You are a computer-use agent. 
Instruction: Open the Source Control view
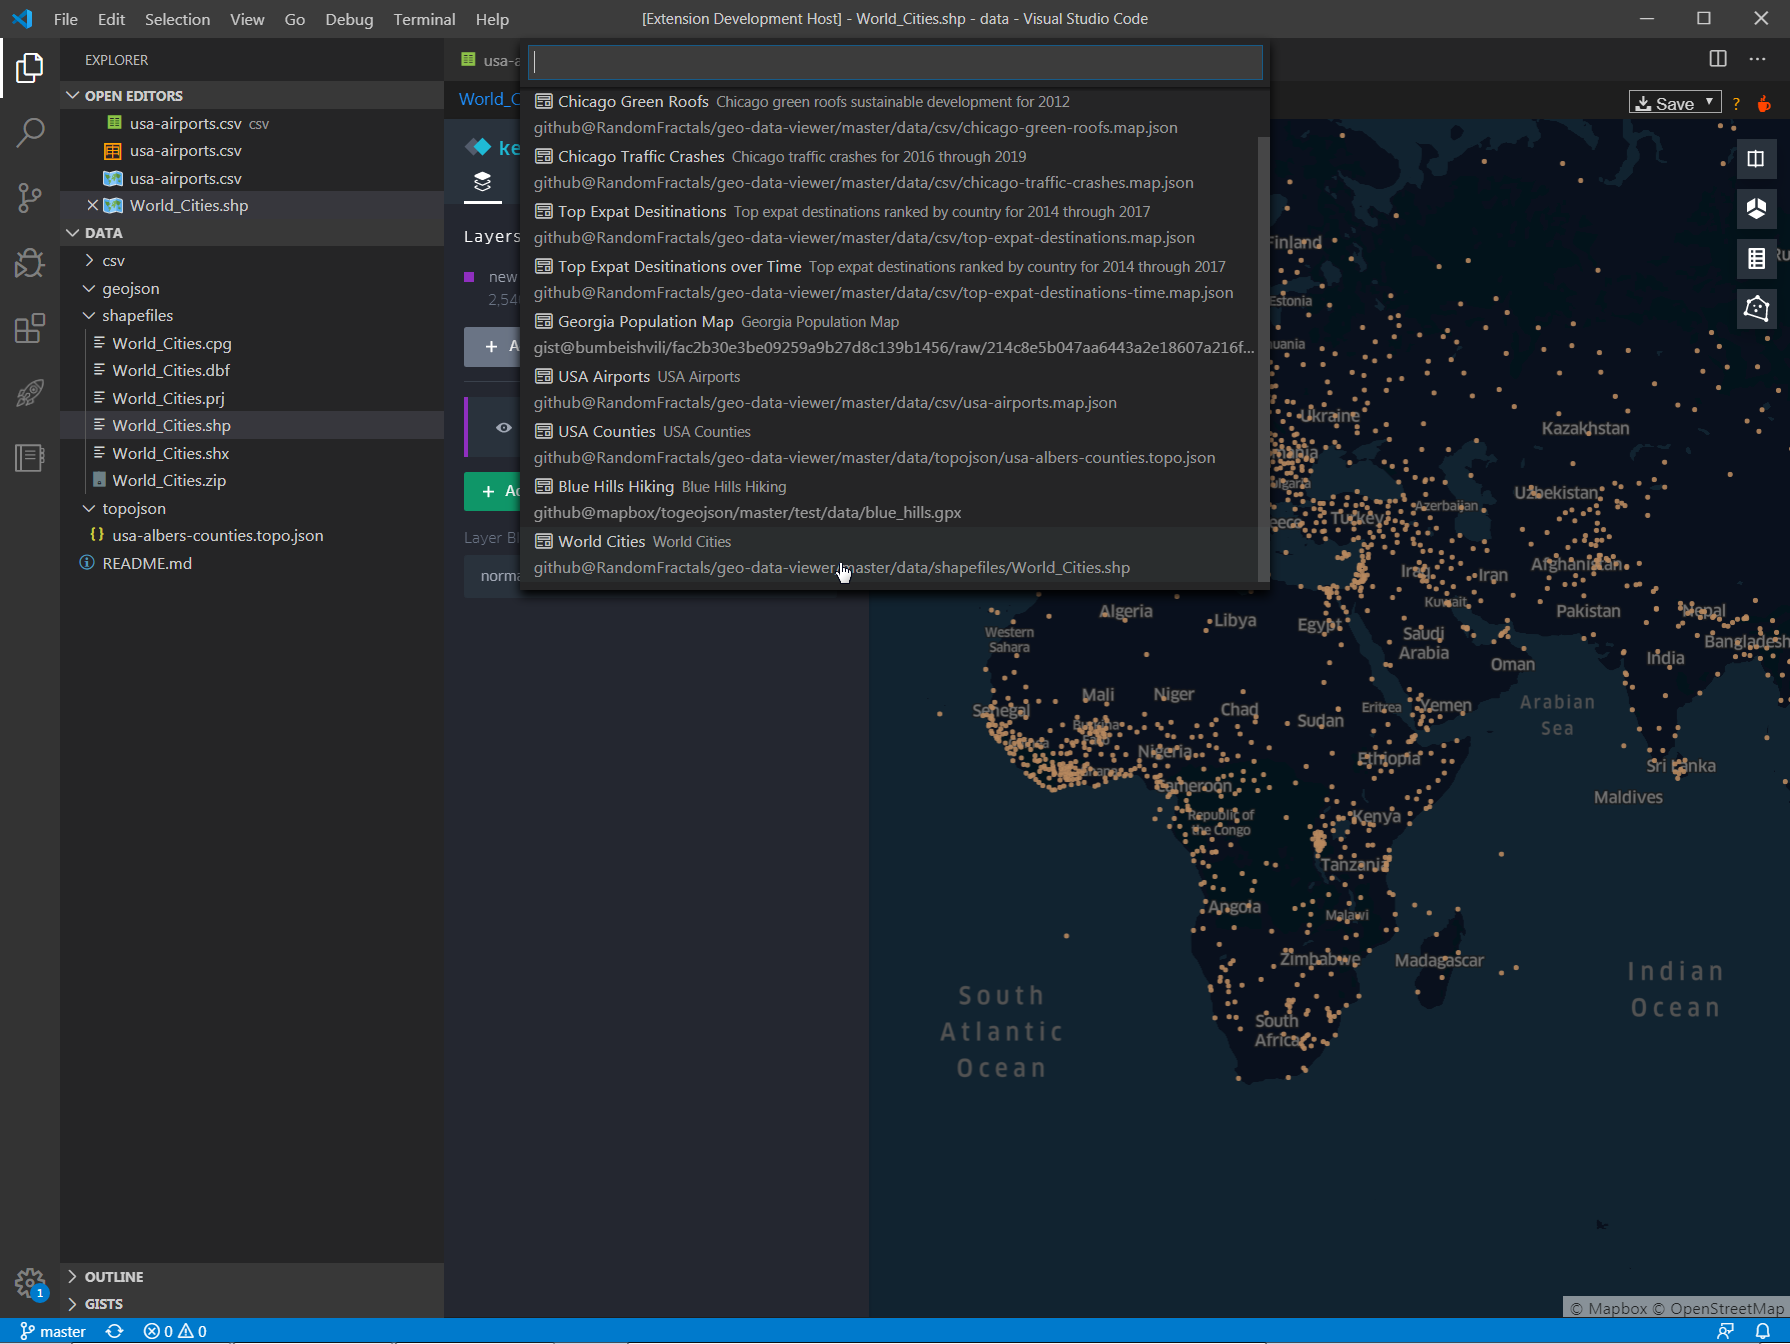pos(30,197)
